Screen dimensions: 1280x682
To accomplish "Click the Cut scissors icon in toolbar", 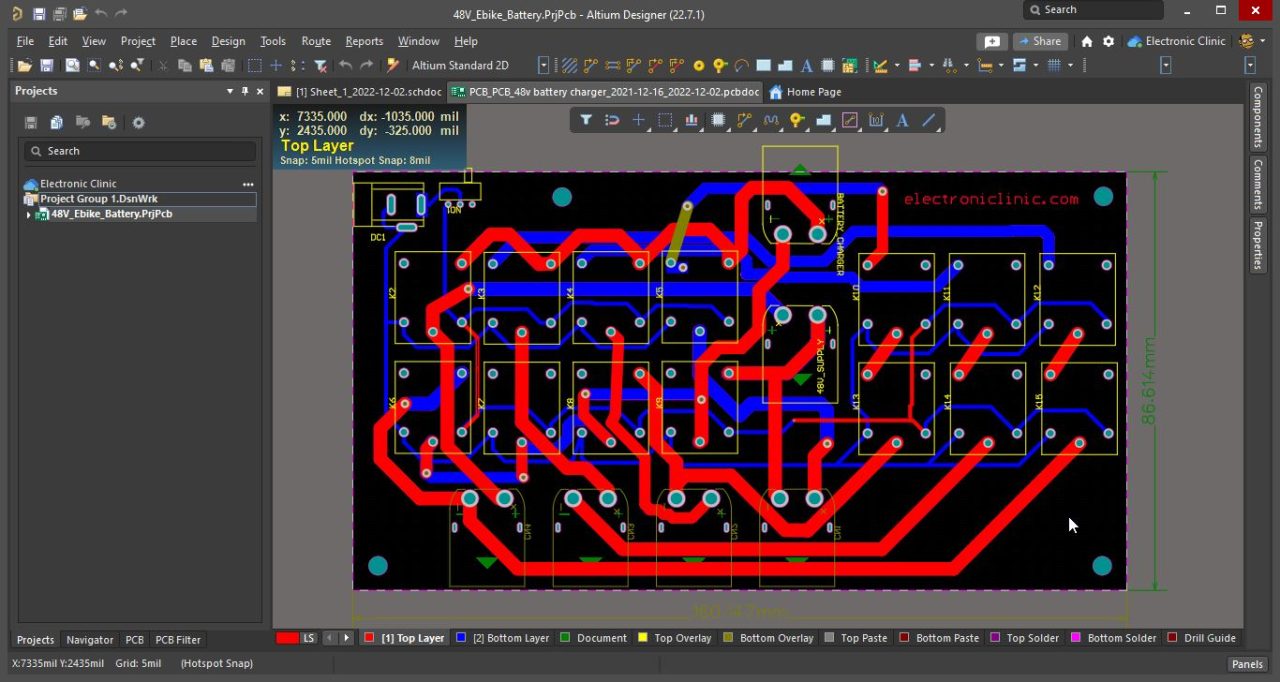I will 164,66.
